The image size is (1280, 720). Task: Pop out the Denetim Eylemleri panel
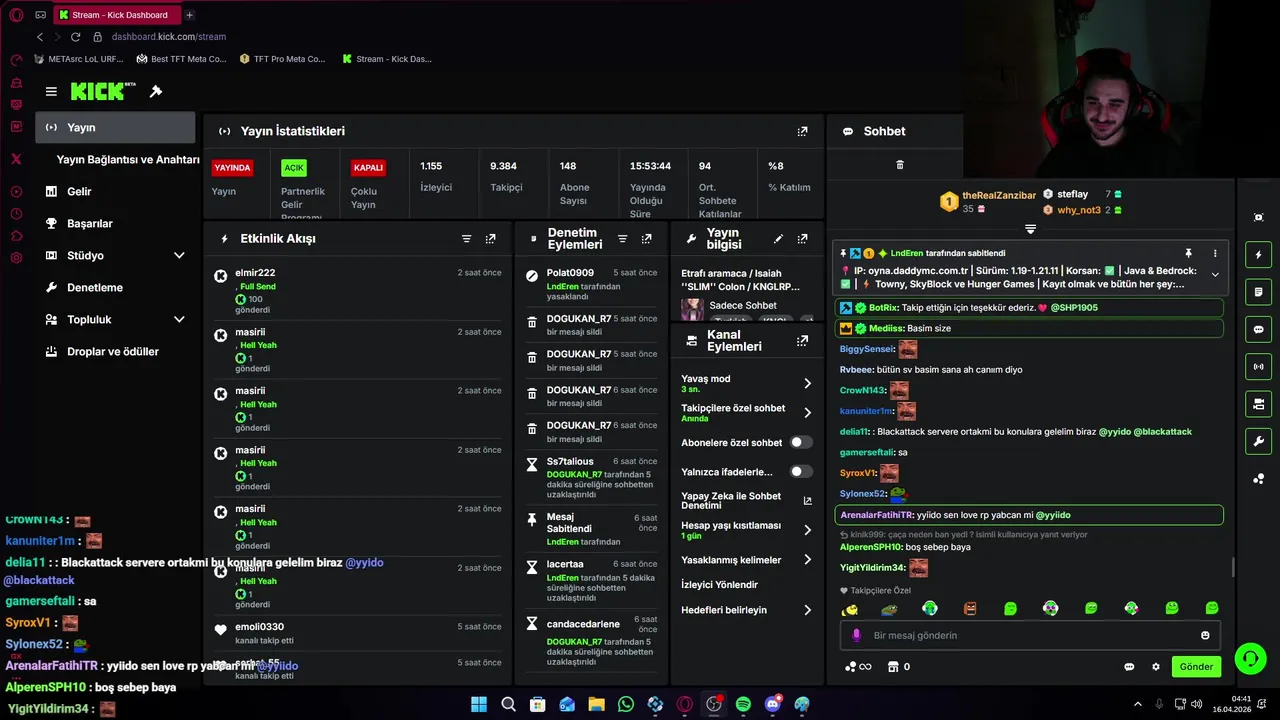(x=646, y=239)
